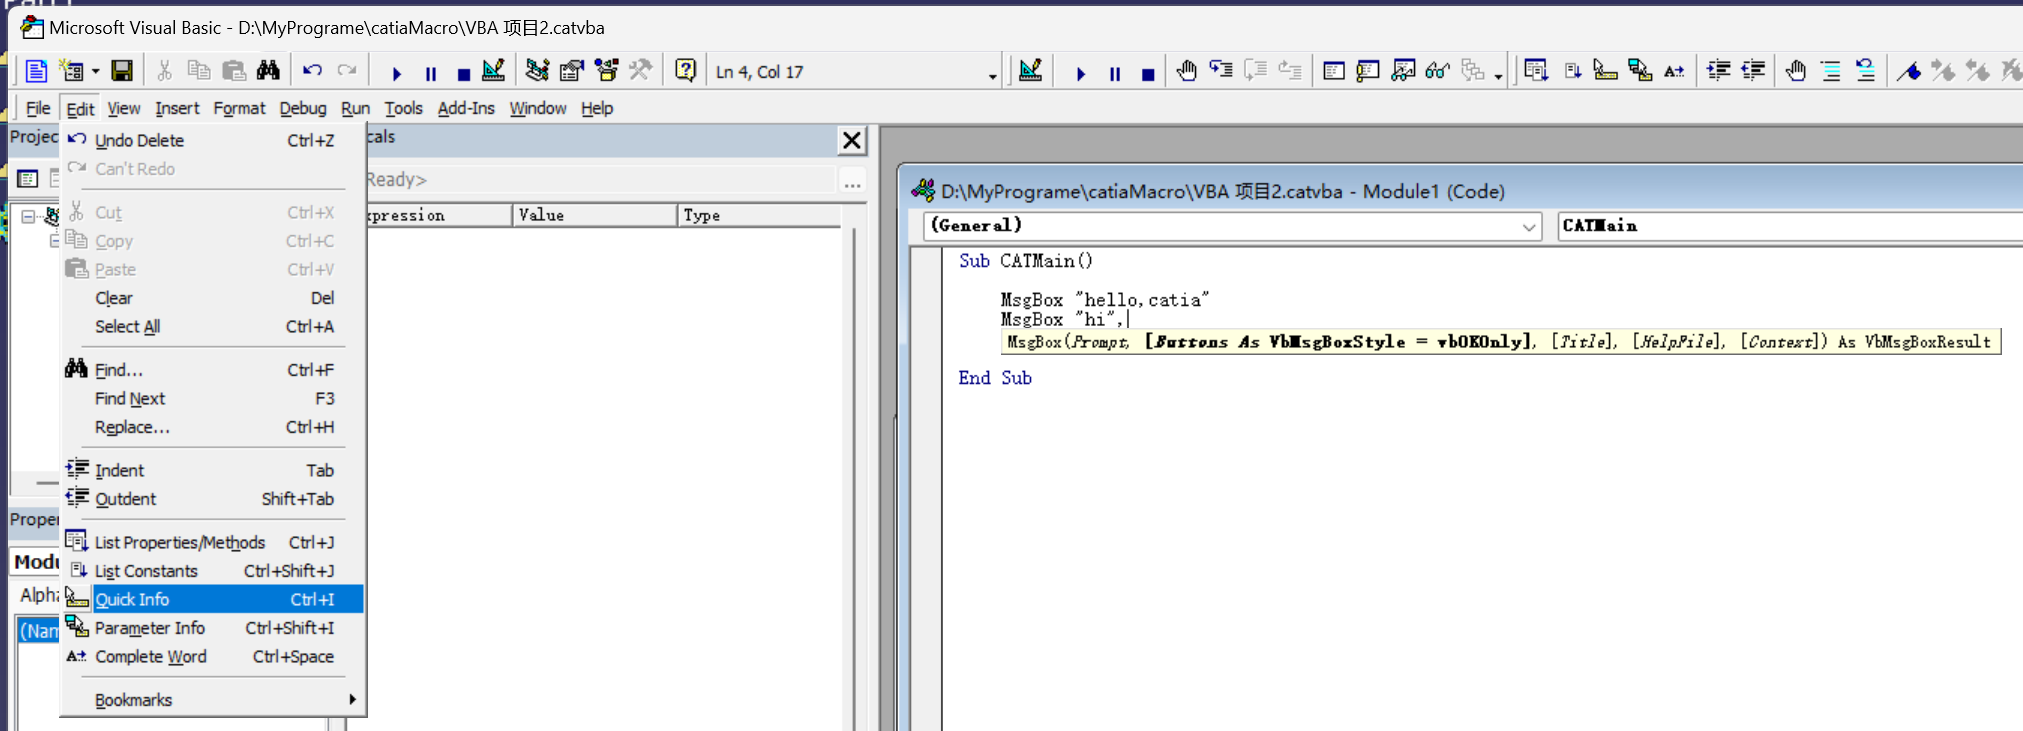This screenshot has height=731, width=2023.
Task: Click the ellipsis button beside Ready field
Action: [x=852, y=181]
